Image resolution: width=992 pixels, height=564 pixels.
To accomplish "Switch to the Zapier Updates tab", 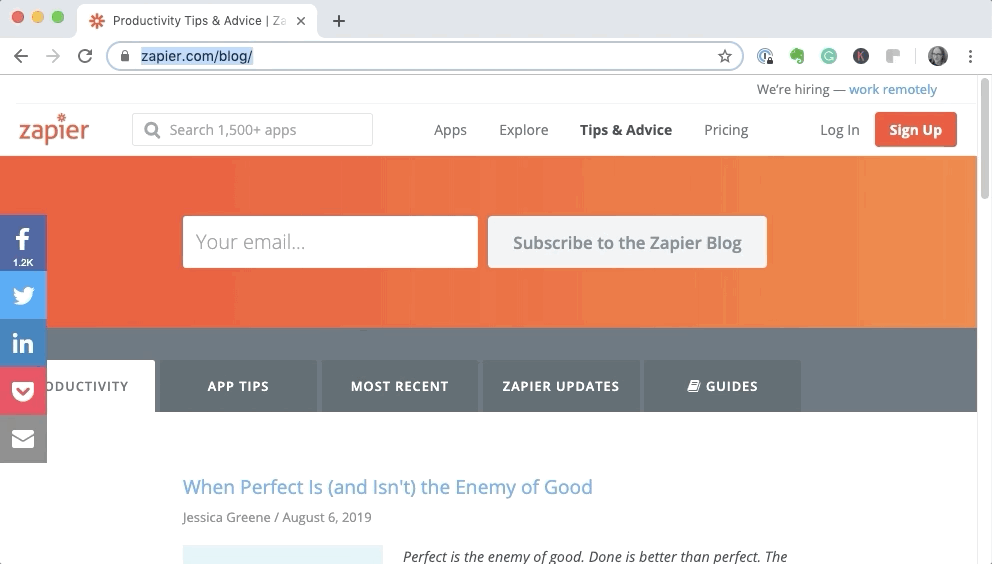I will point(561,386).
